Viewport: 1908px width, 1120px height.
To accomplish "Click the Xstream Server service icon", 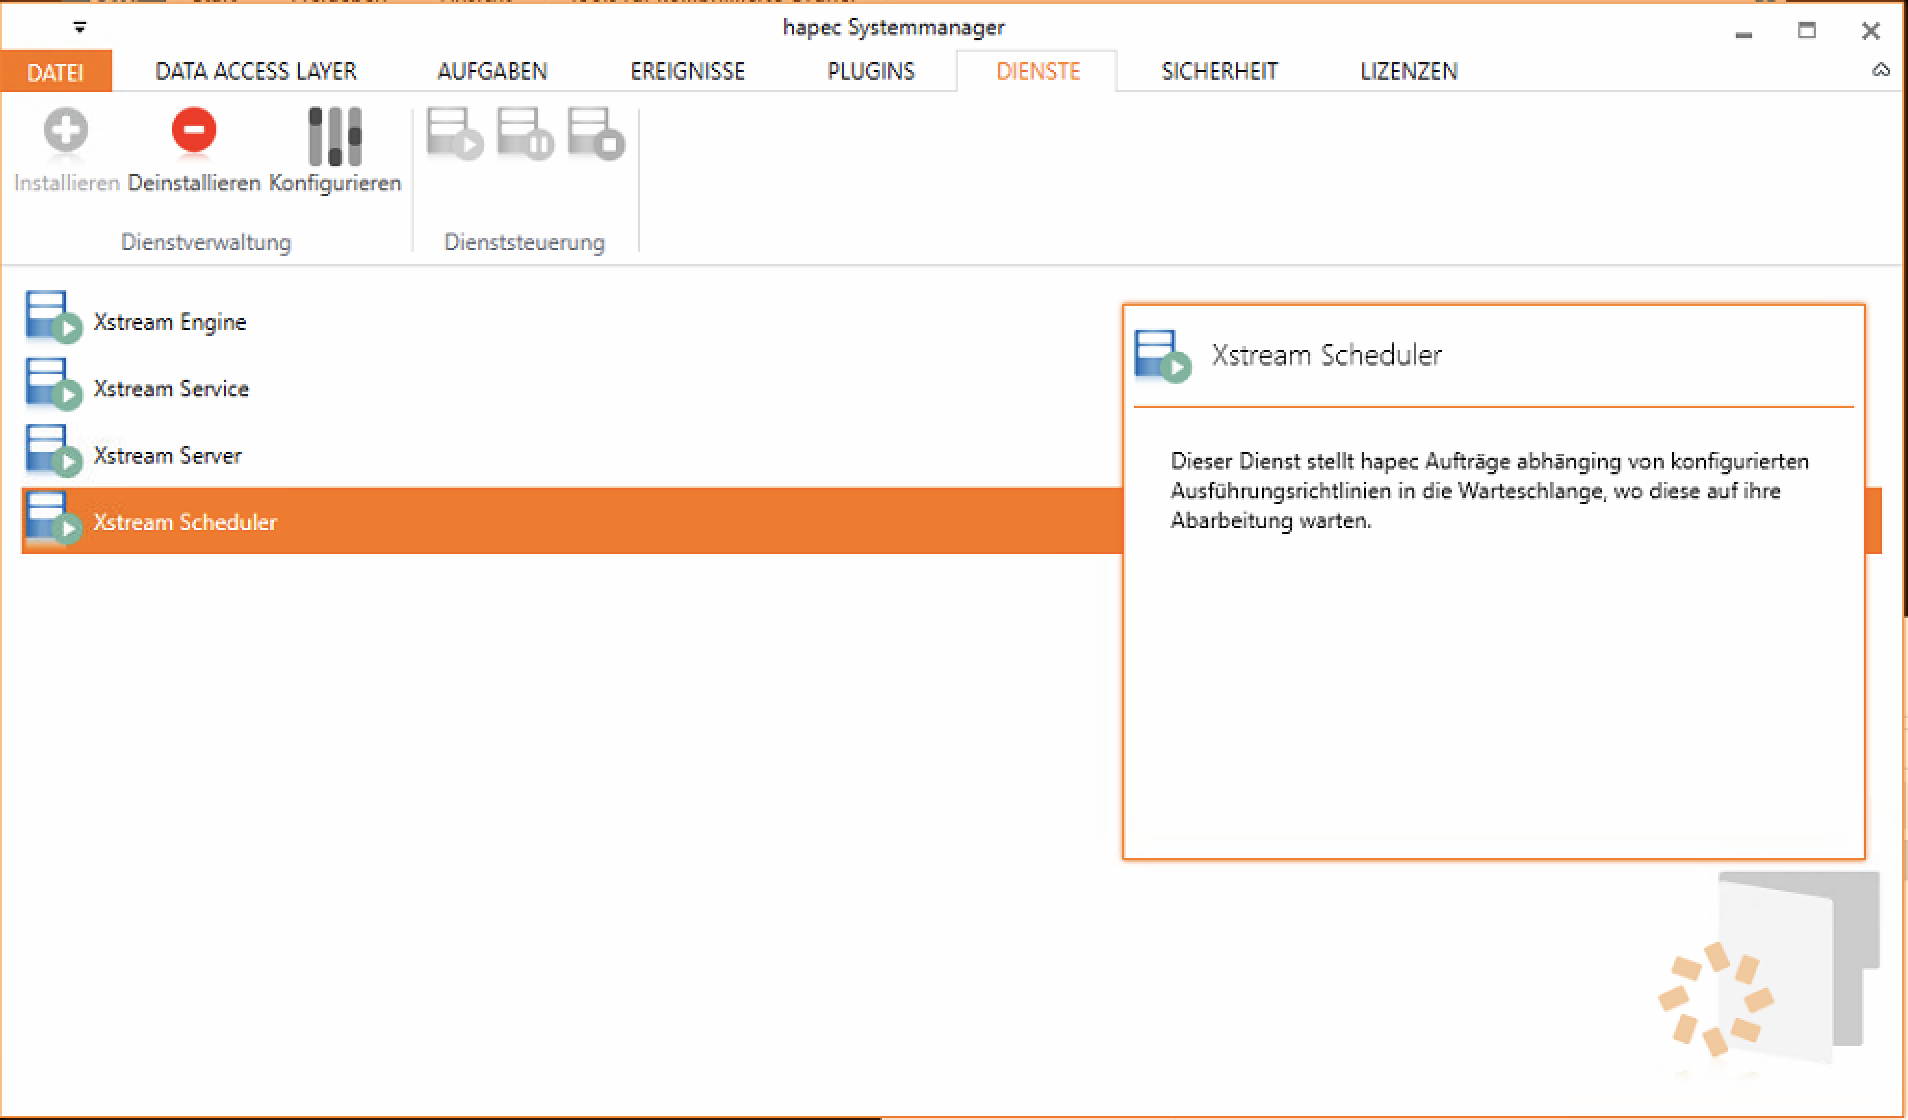I will coord(52,452).
